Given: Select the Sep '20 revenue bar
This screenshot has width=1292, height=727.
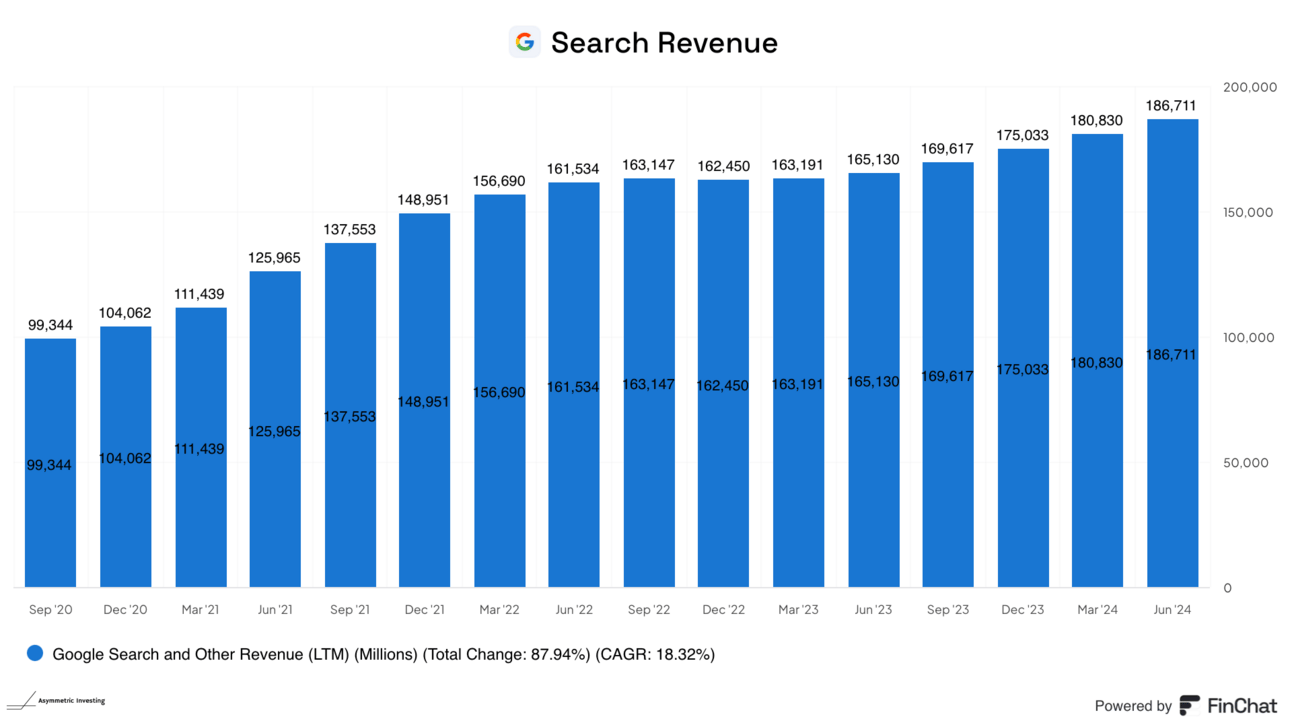Looking at the screenshot, I should tap(50, 463).
